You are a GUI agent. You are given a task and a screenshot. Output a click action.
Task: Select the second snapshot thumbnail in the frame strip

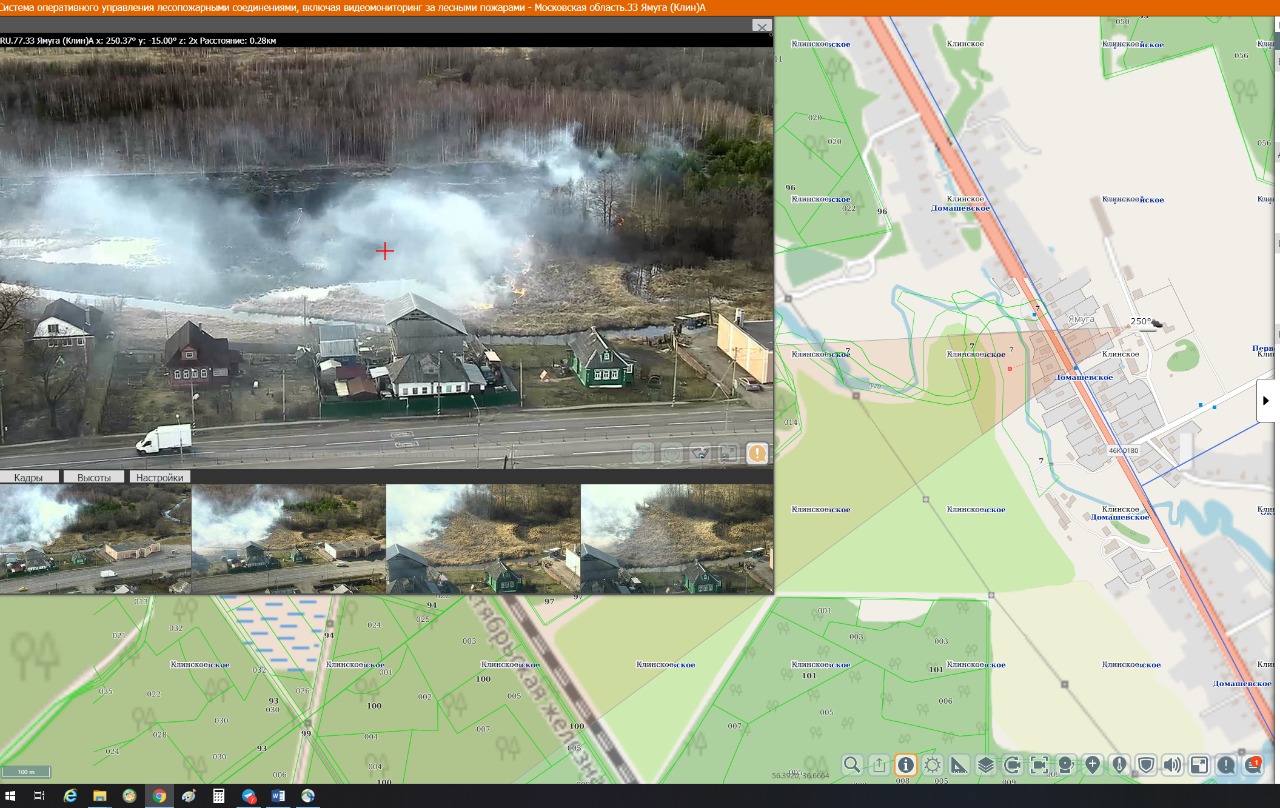pos(288,539)
